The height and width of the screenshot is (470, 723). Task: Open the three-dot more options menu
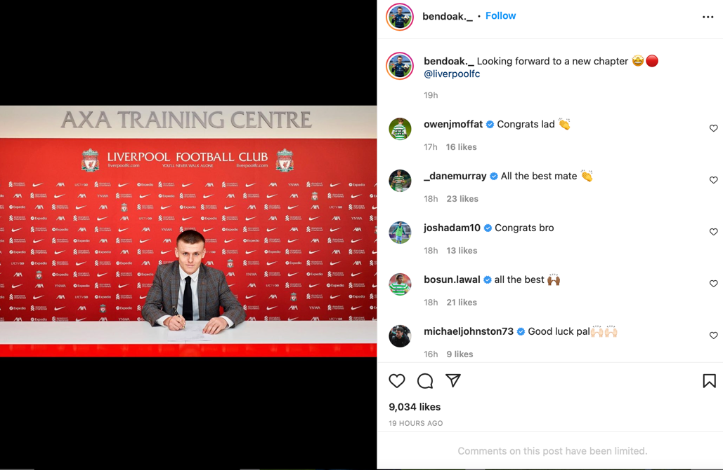(x=708, y=17)
